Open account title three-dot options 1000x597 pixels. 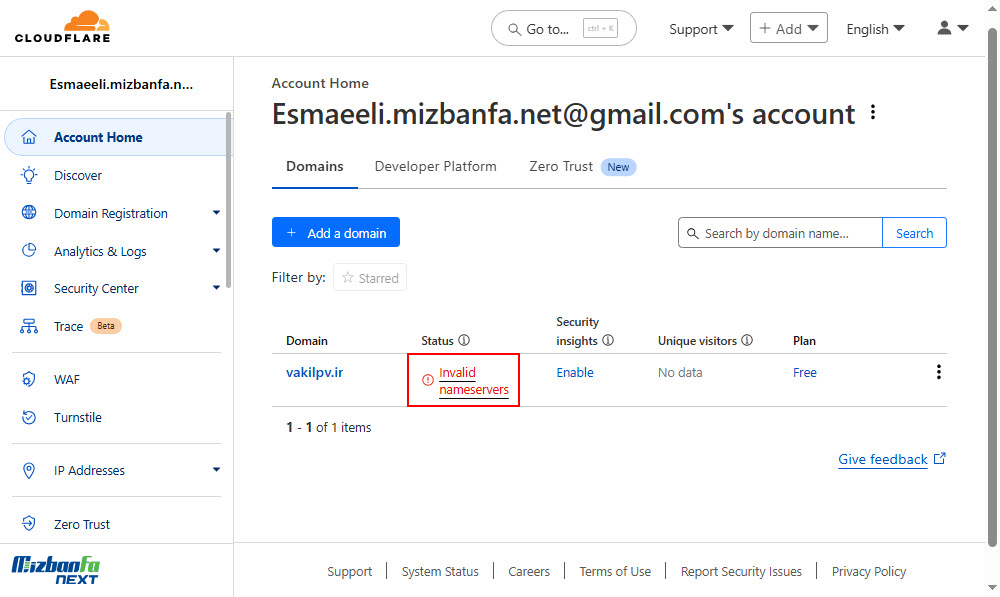[873, 113]
